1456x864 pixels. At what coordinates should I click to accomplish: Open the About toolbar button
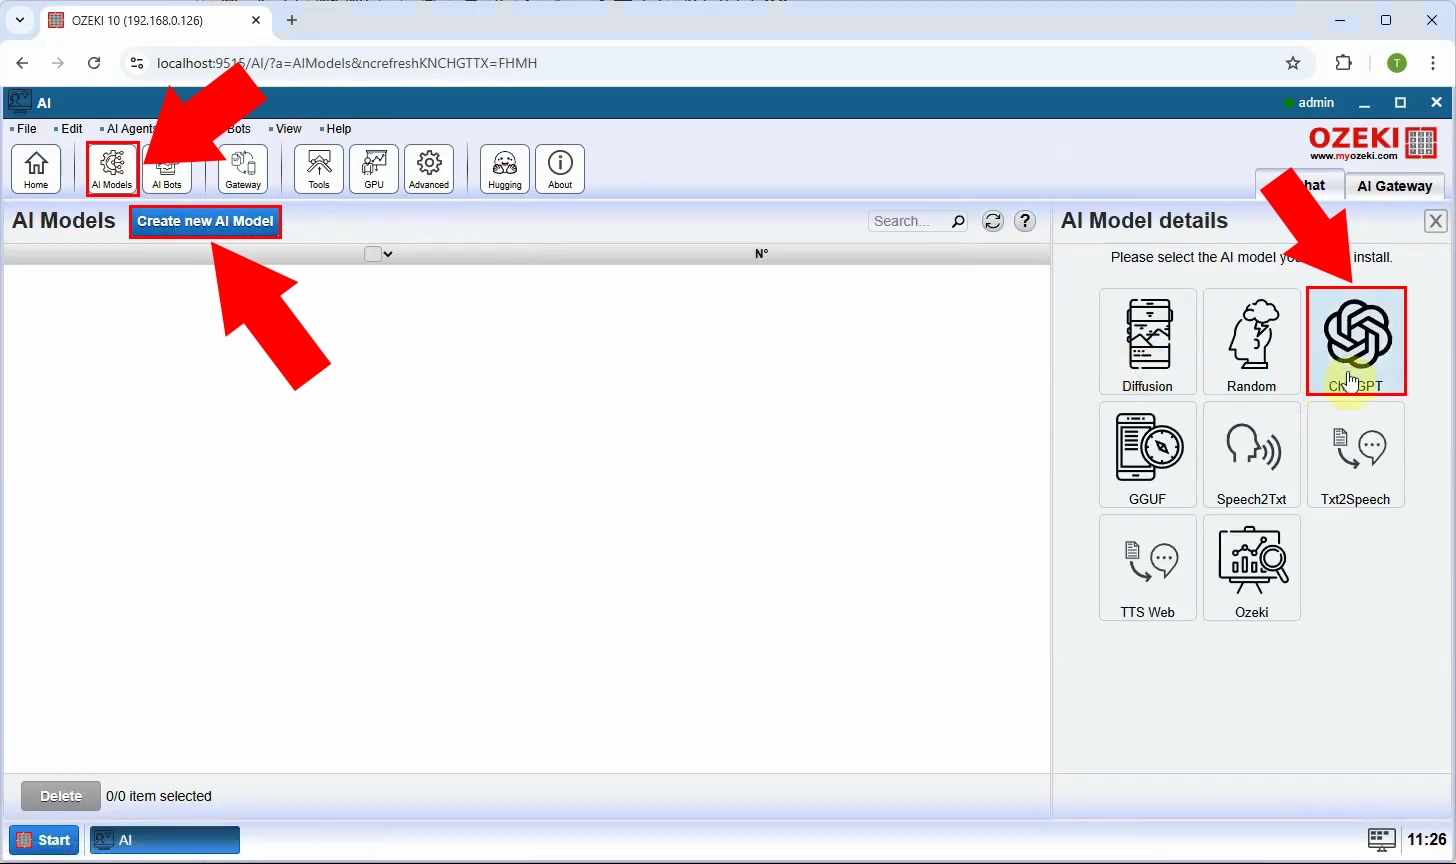(x=560, y=169)
